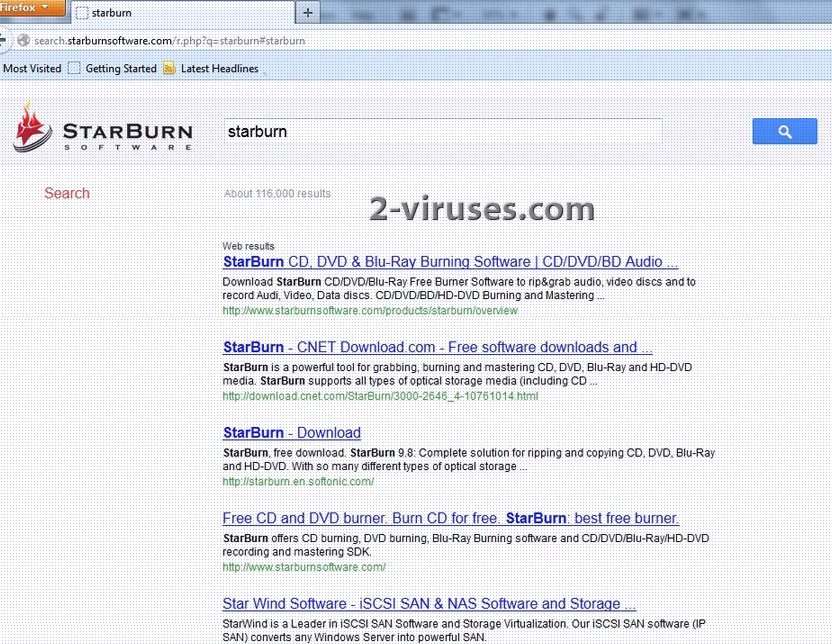Click the starburn.en.softonic.com green URL
832x644 pixels.
pyautogui.click(x=298, y=481)
